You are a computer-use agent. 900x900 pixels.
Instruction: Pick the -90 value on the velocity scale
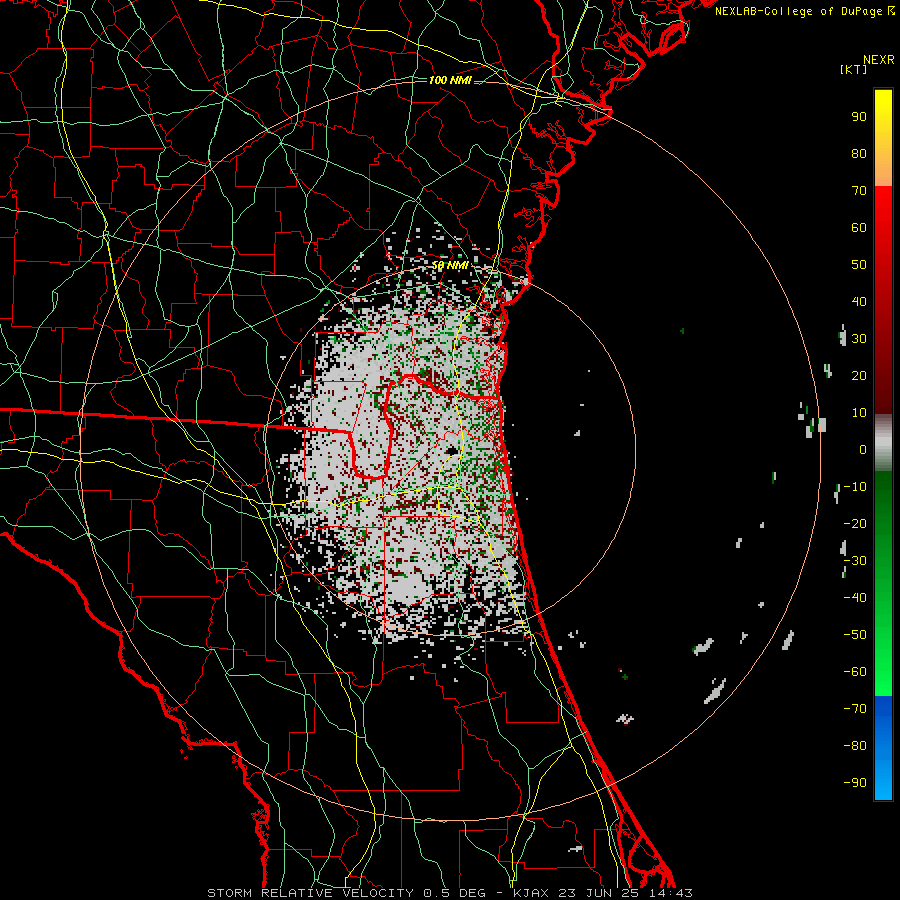point(855,783)
